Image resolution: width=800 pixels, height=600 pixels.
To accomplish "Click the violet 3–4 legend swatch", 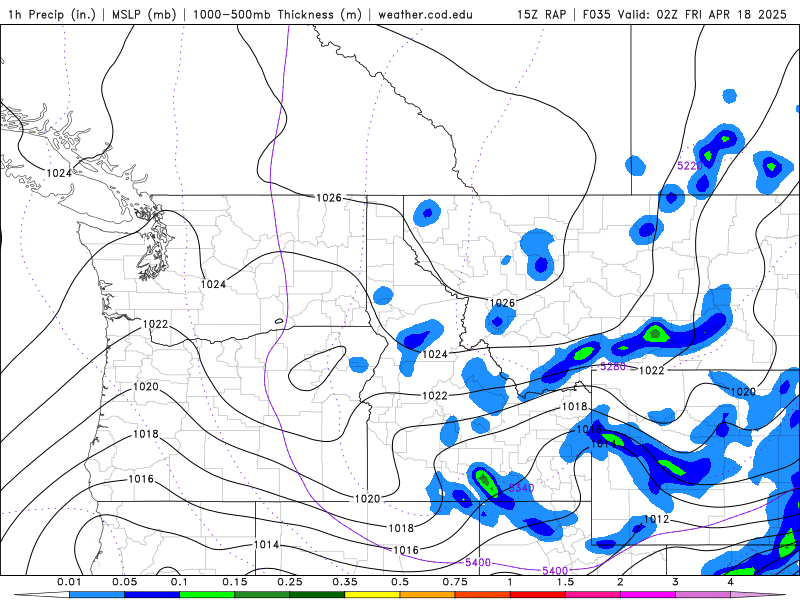I will (x=703, y=595).
